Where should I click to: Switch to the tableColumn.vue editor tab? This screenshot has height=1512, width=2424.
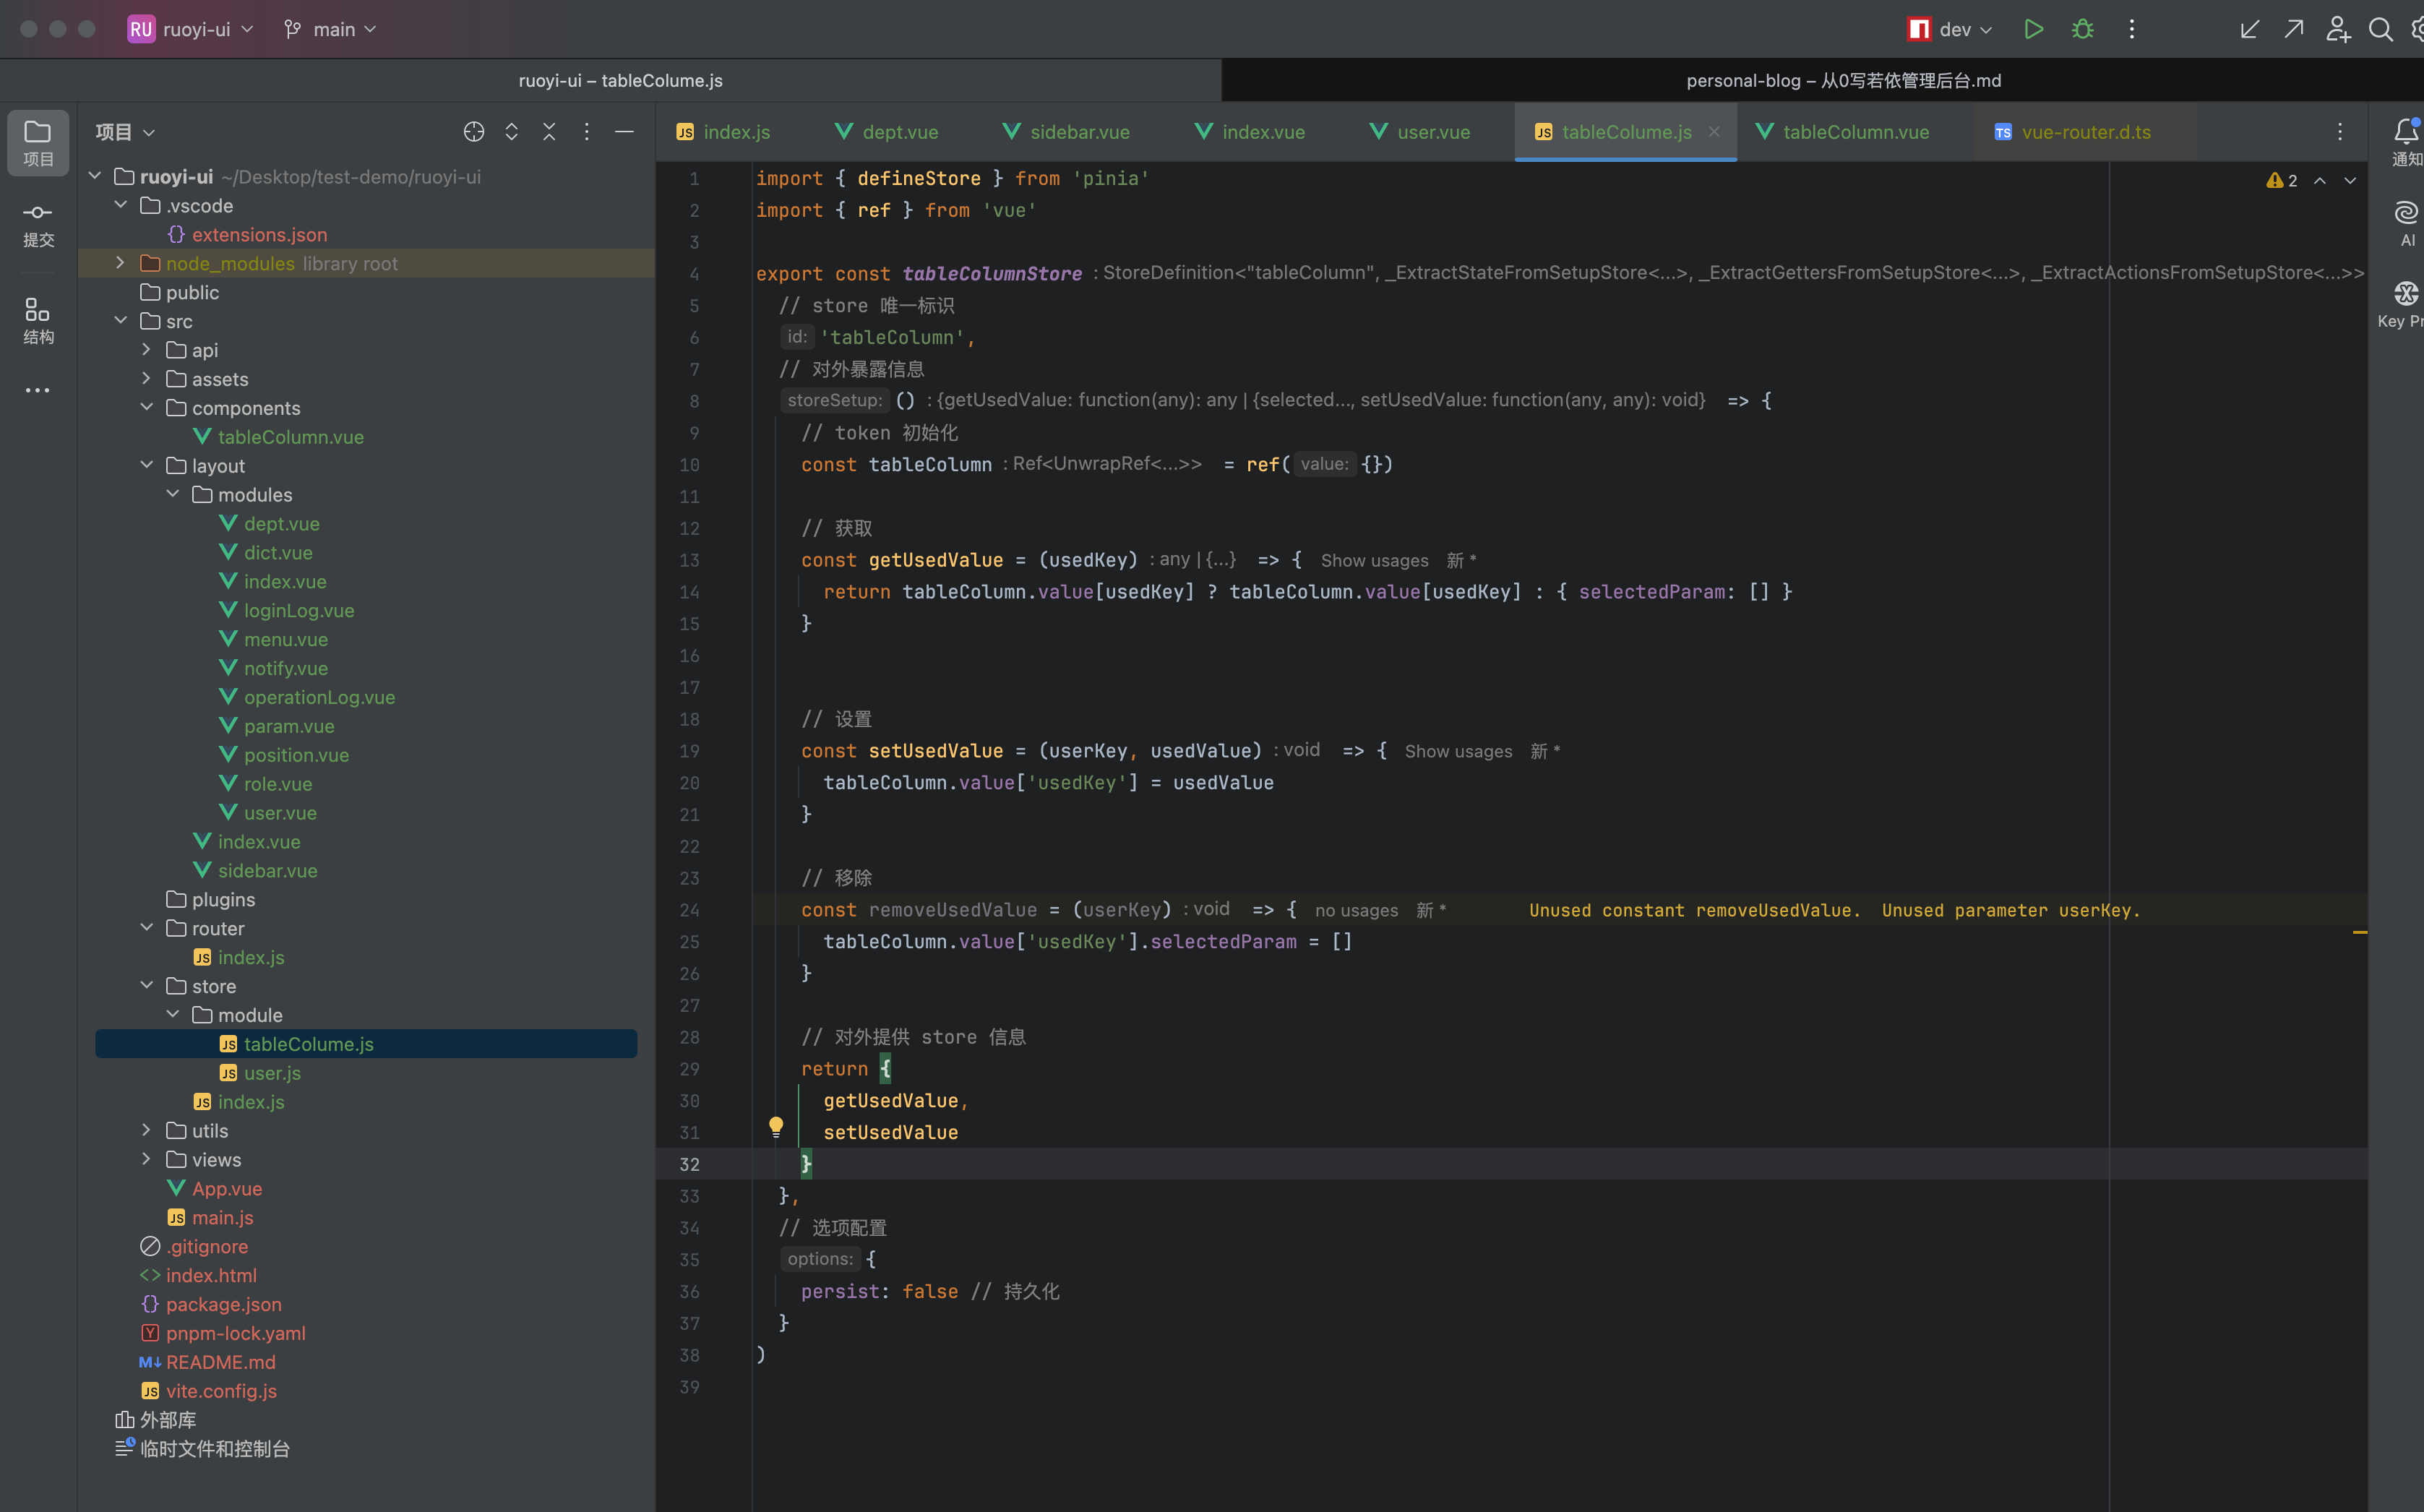pos(1843,132)
